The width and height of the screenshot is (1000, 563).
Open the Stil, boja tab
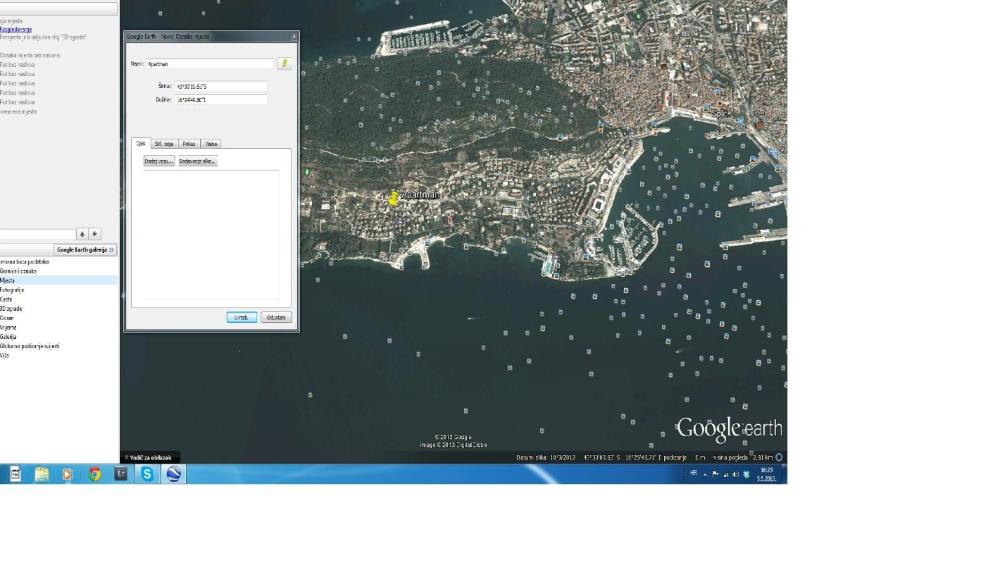(164, 144)
